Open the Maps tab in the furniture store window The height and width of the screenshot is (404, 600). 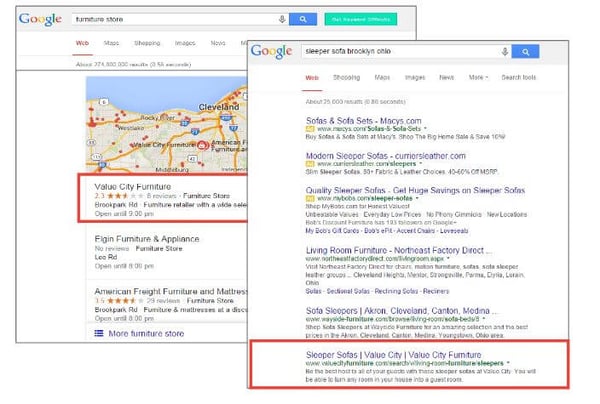pos(111,43)
